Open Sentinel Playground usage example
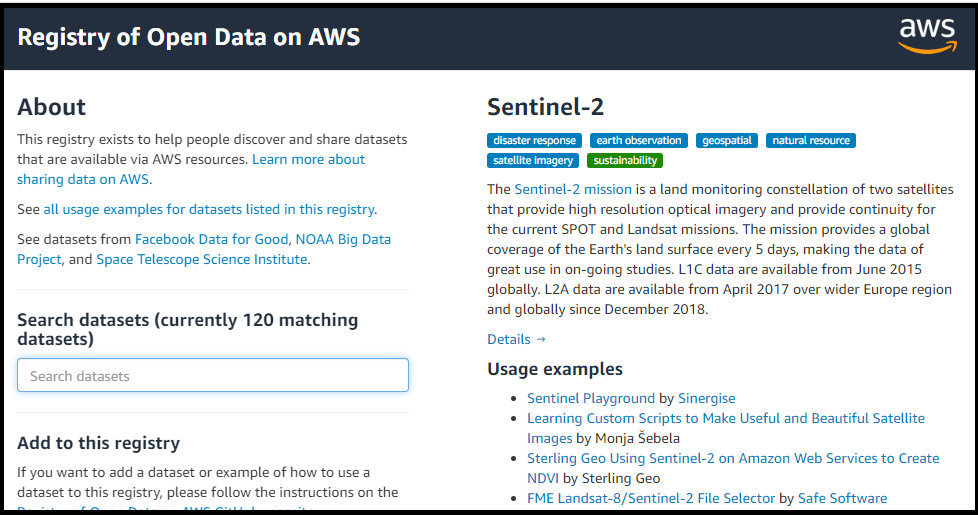 click(x=591, y=398)
